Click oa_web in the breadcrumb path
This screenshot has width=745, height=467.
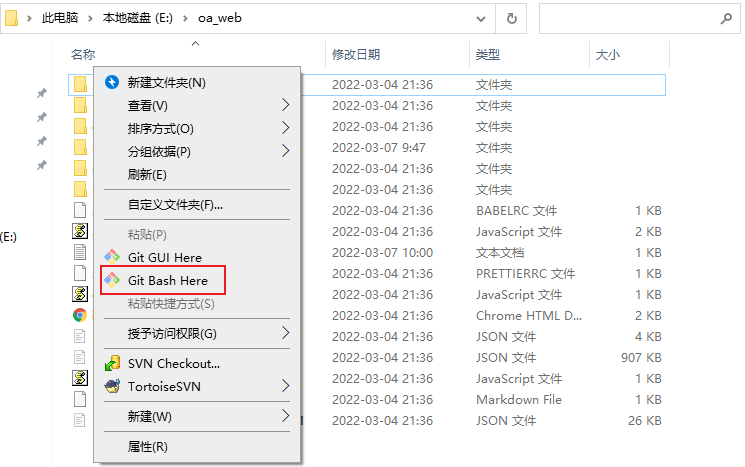coord(220,18)
